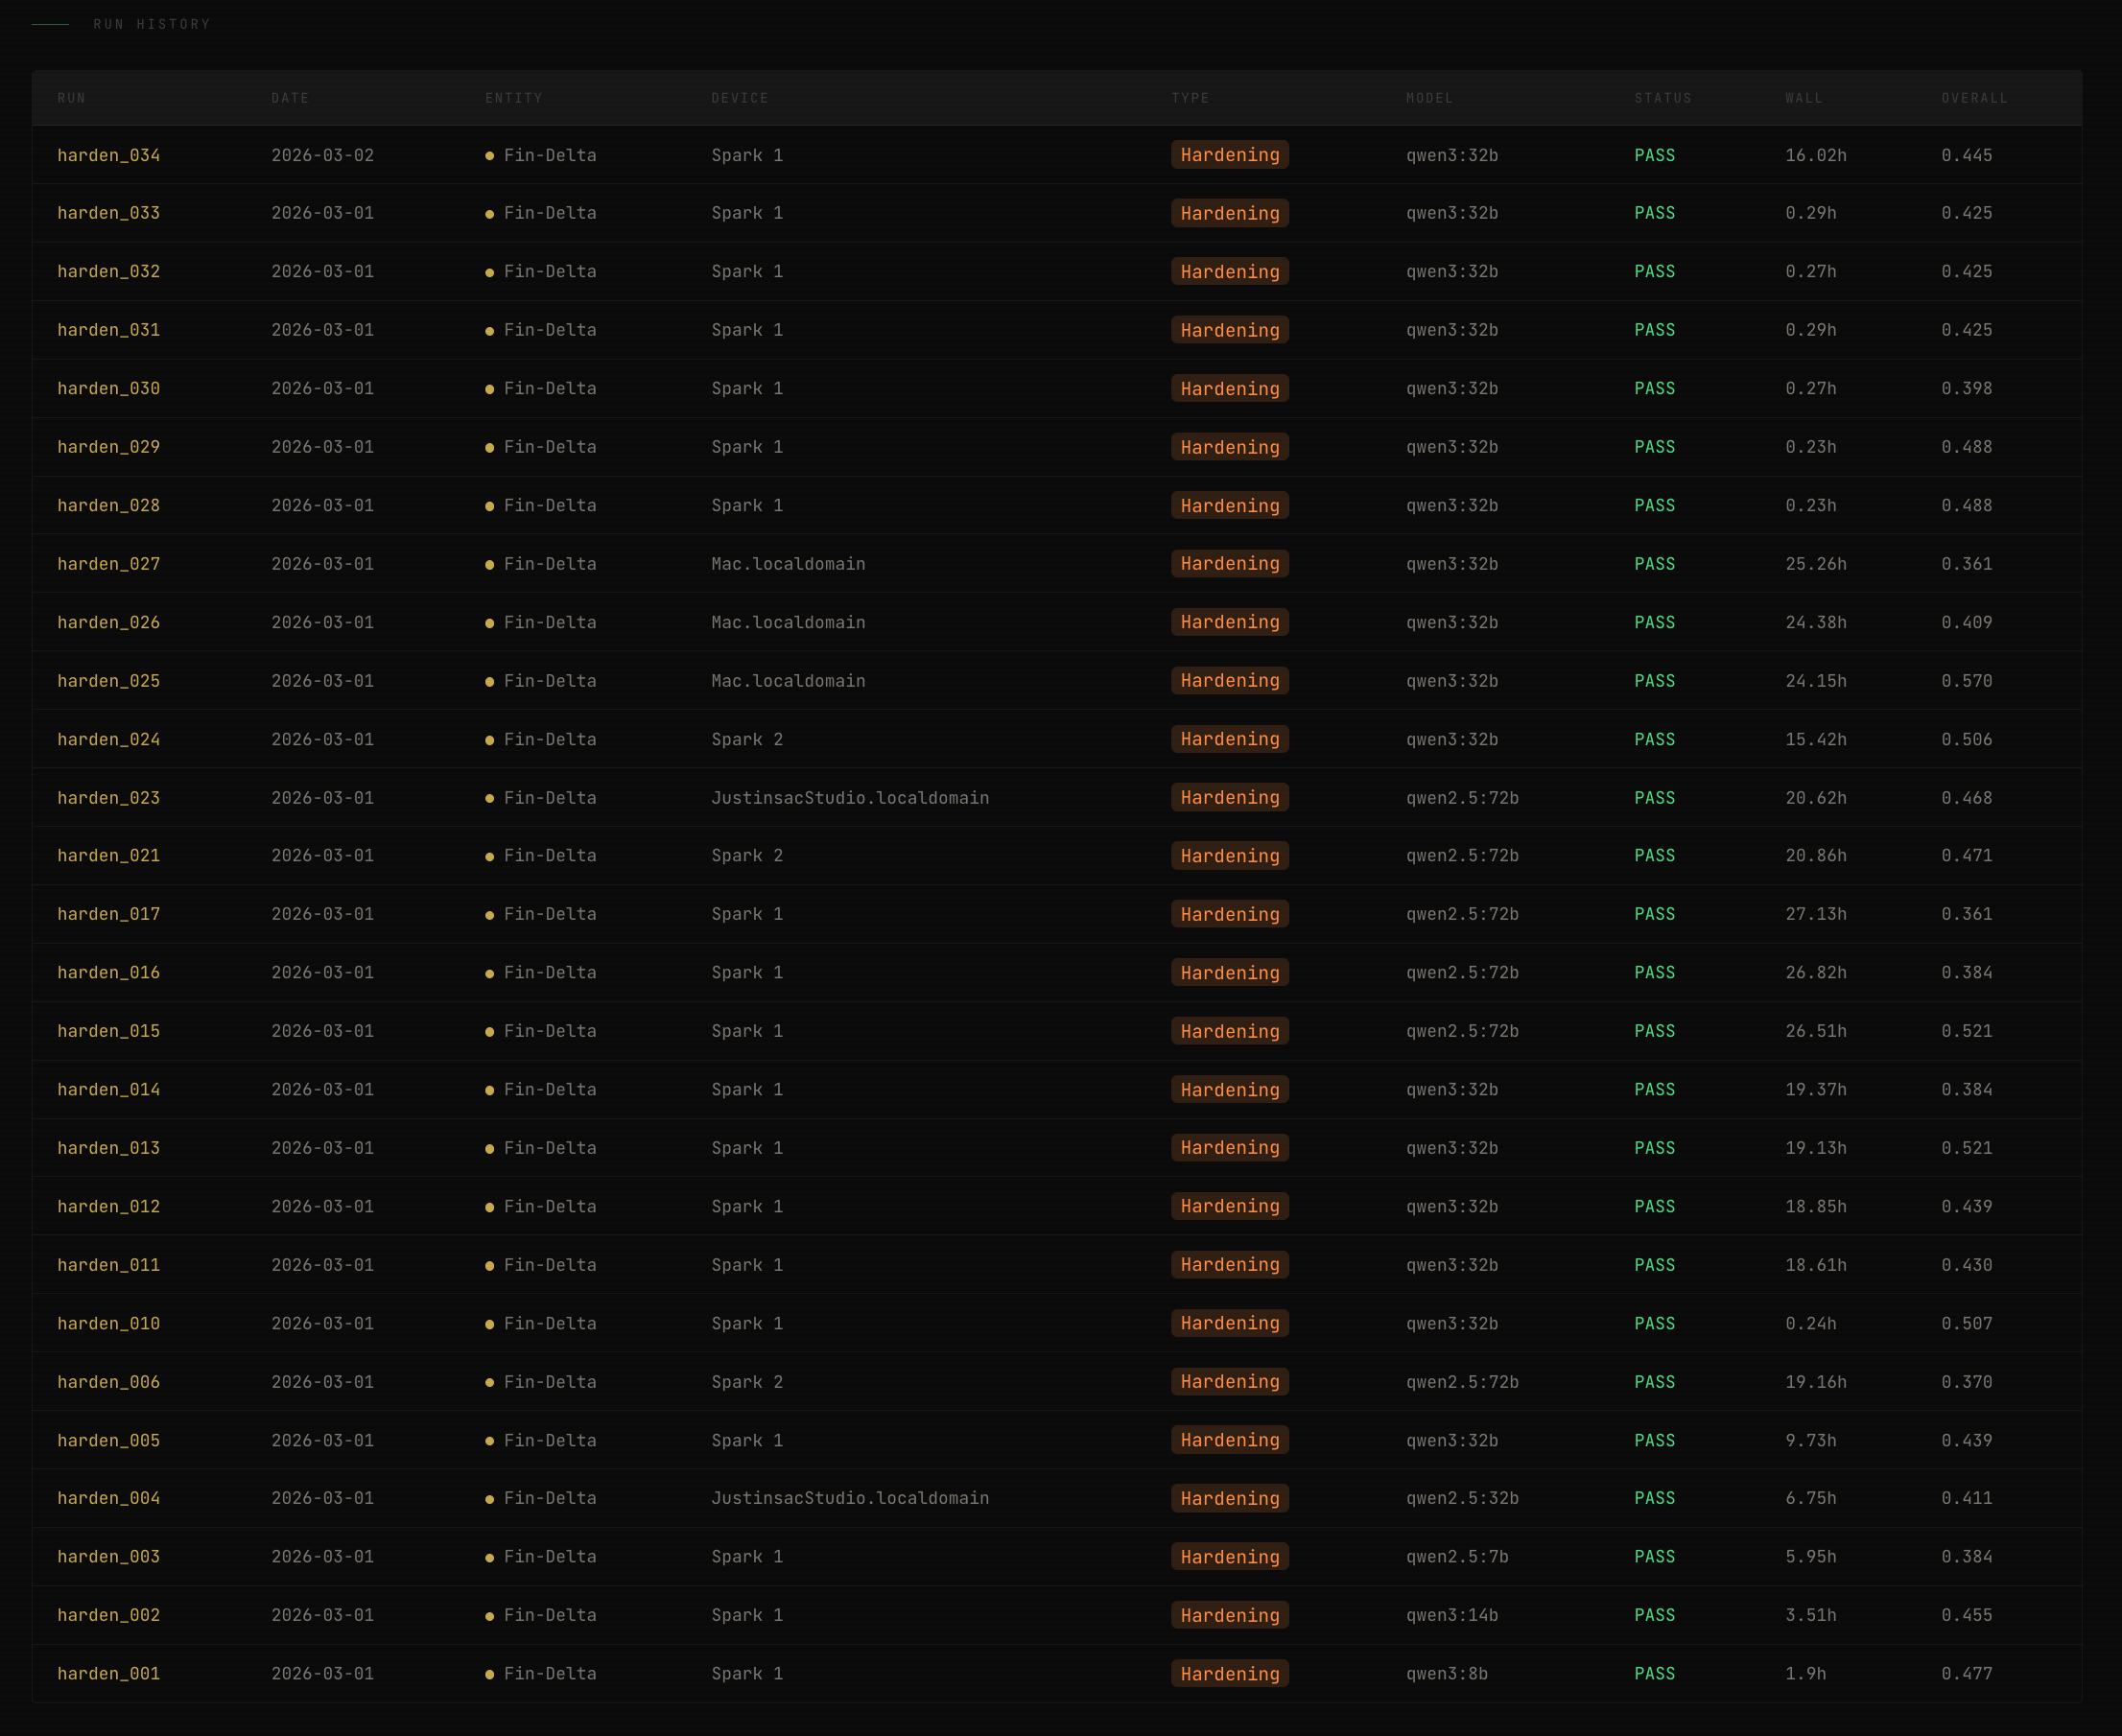Click the qwen3:14b model in harden_002
The width and height of the screenshot is (2122, 1736).
1451,1615
